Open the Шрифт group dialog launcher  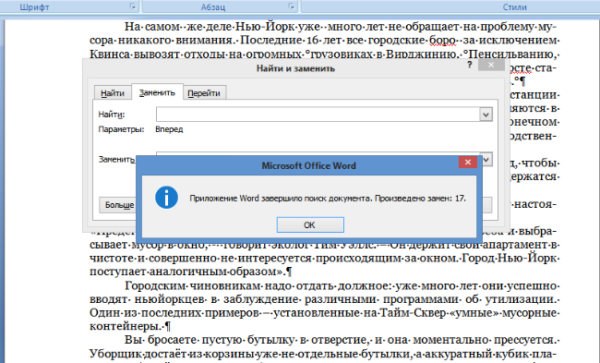point(133,6)
